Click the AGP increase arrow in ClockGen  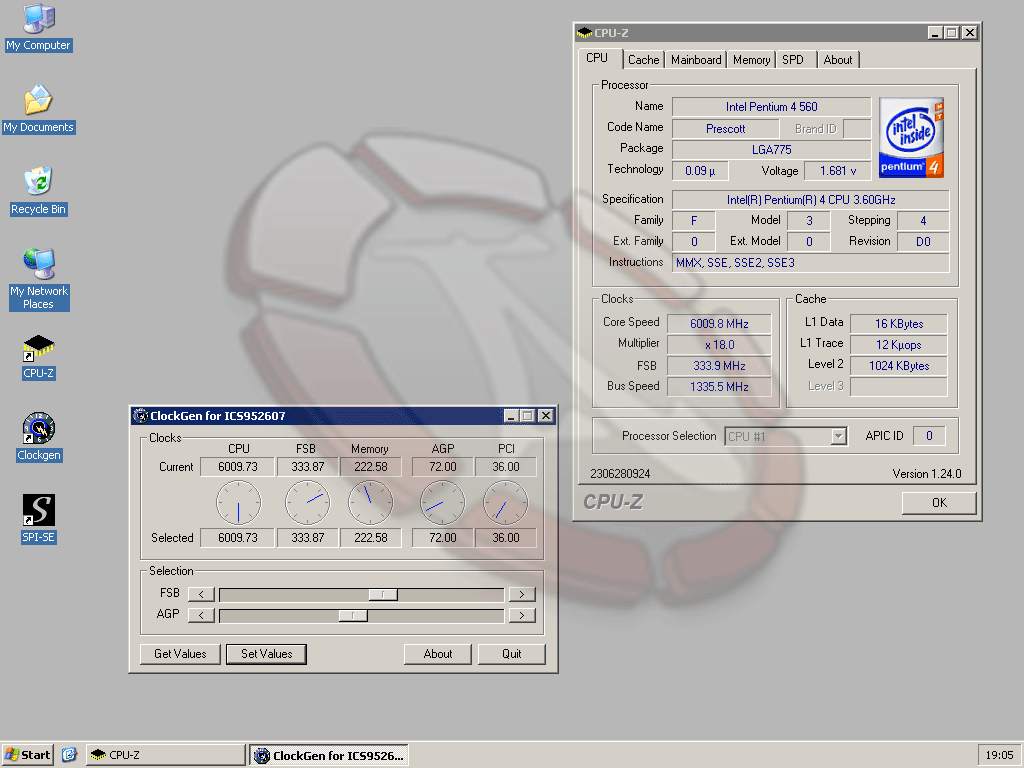point(522,615)
